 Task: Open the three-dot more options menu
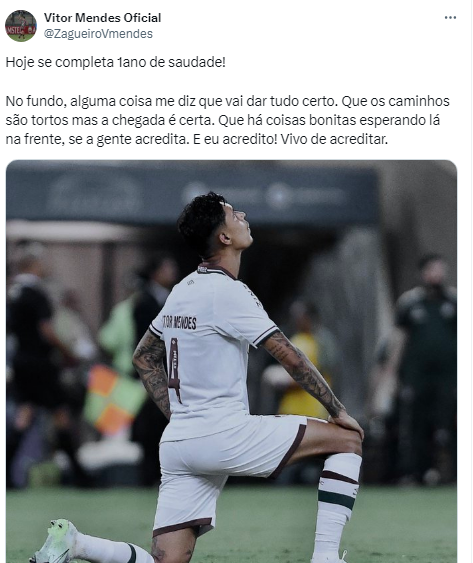(450, 18)
